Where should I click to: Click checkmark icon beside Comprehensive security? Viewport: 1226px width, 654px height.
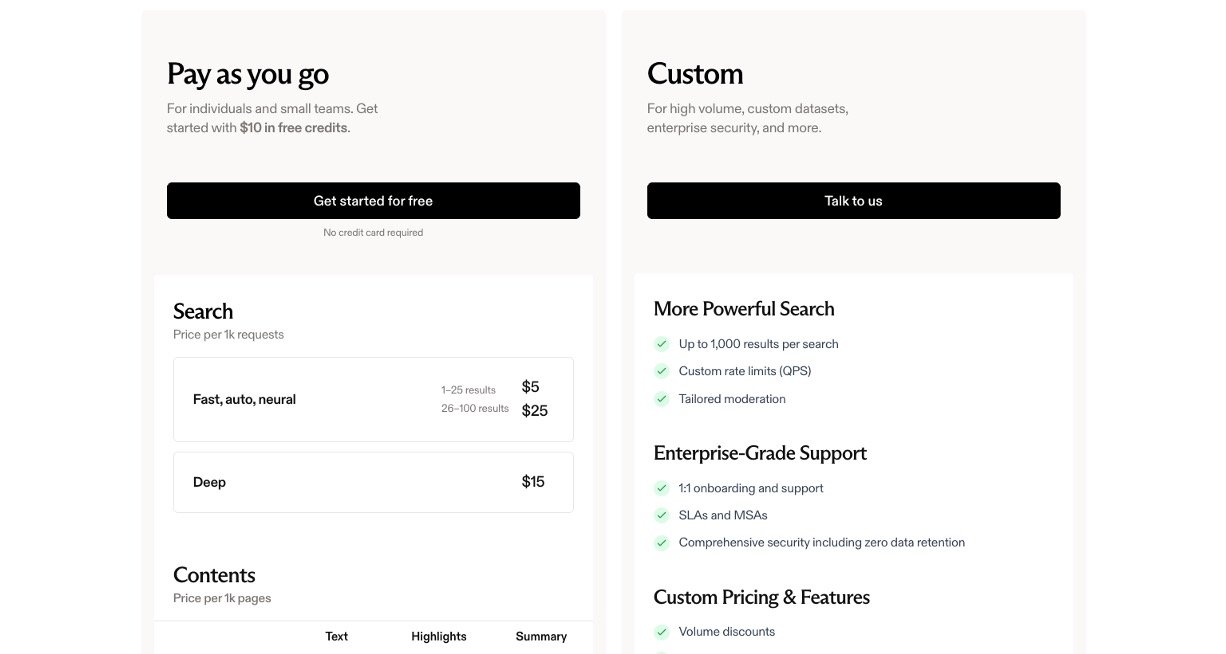661,543
